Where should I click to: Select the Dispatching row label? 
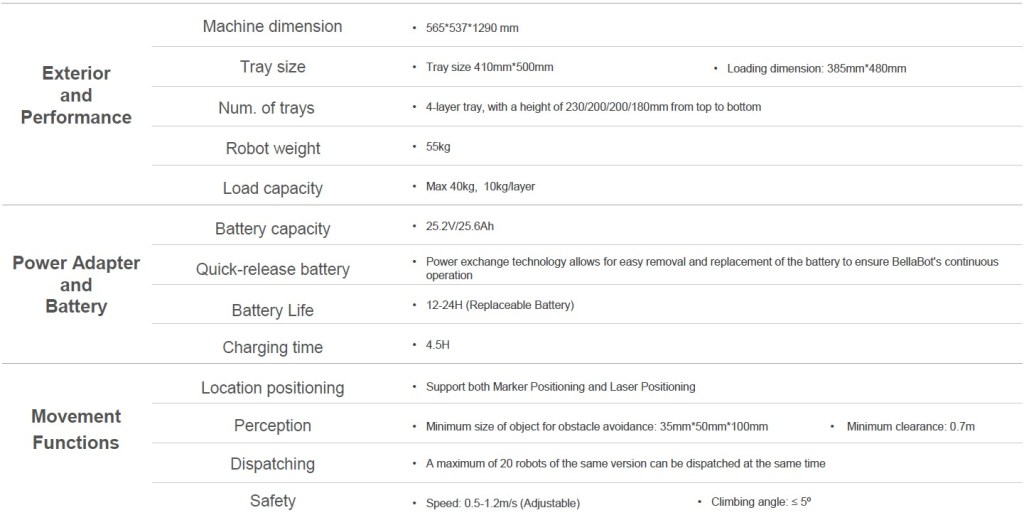tap(272, 464)
